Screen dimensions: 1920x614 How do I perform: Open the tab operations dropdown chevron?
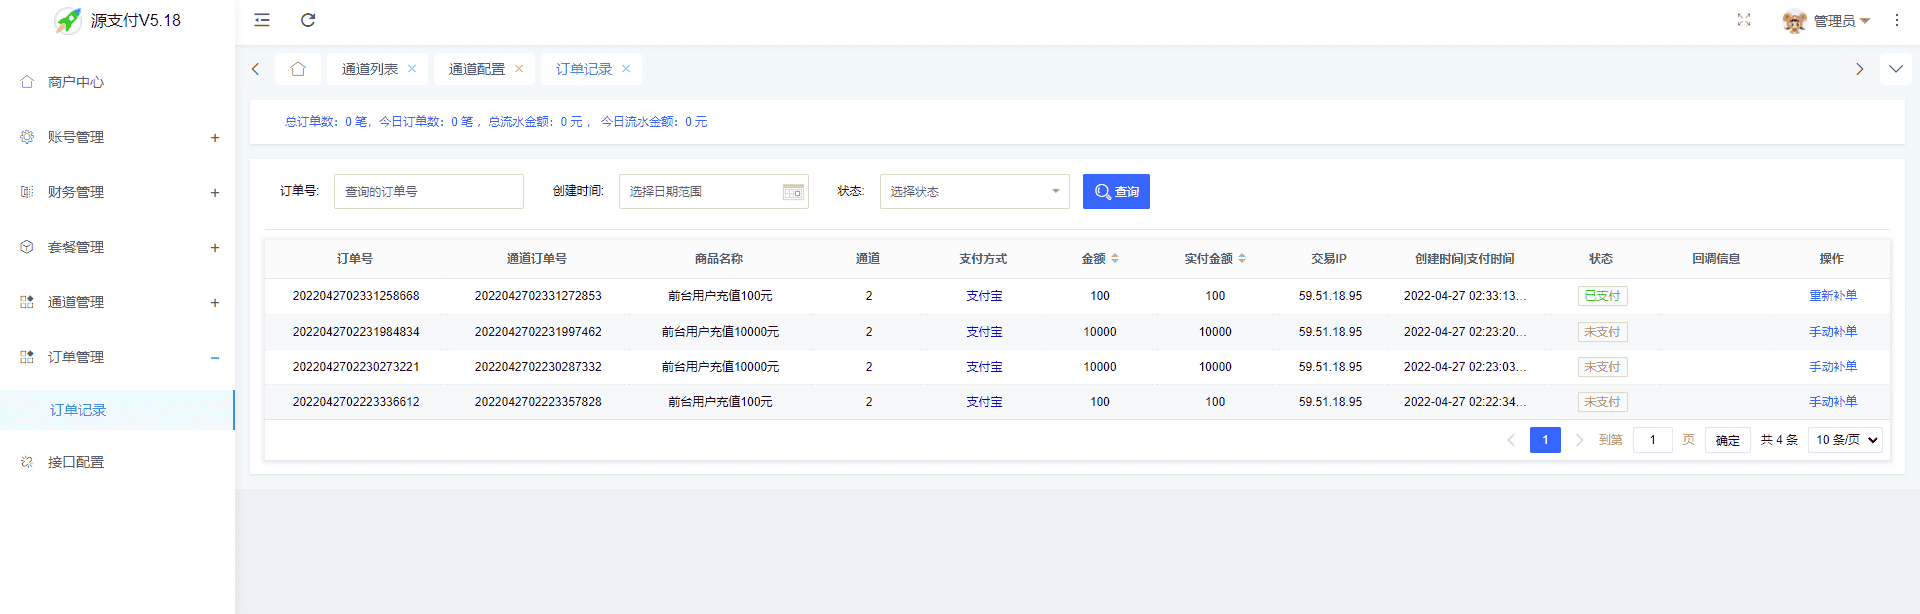(x=1896, y=69)
